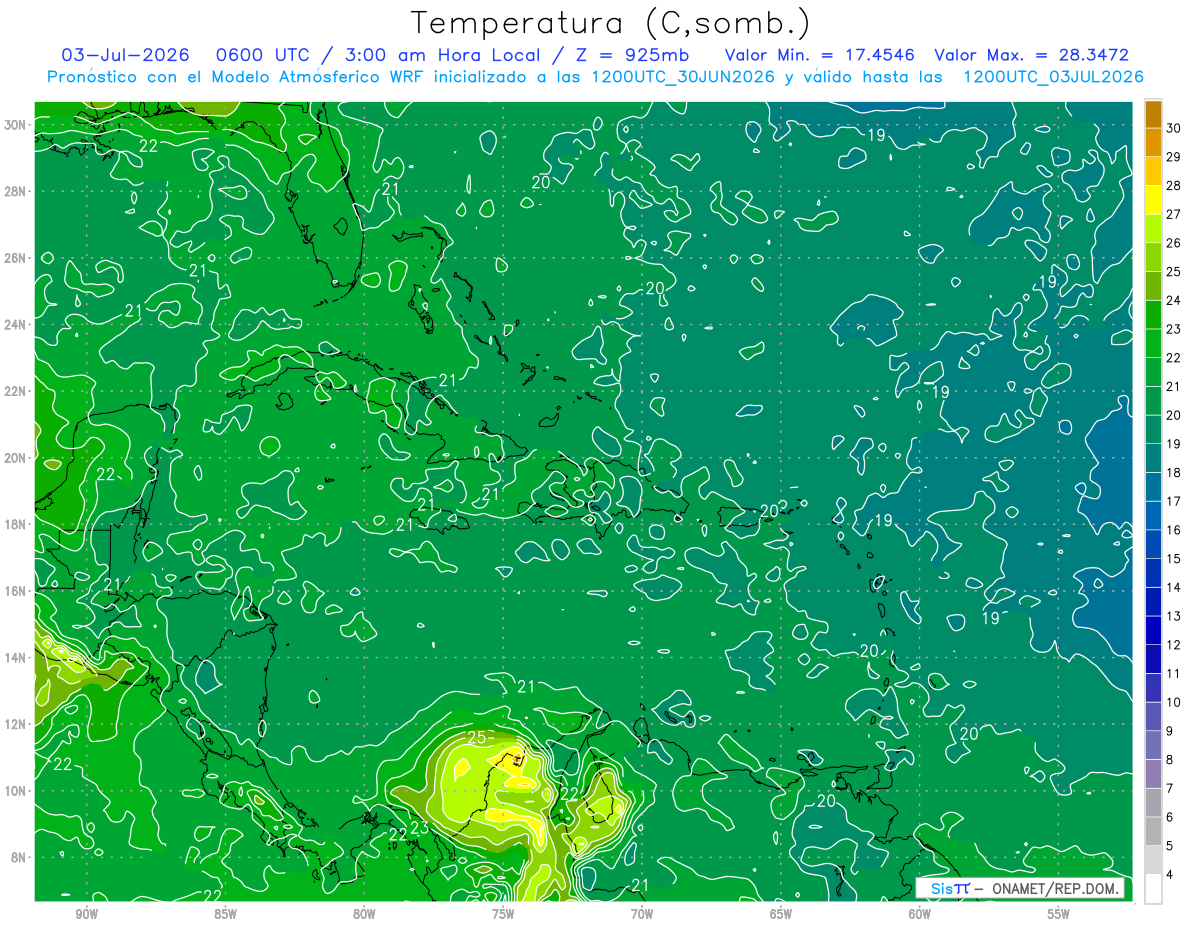Click the "60W" longitude axis label
The image size is (1200, 927).
tap(920, 914)
